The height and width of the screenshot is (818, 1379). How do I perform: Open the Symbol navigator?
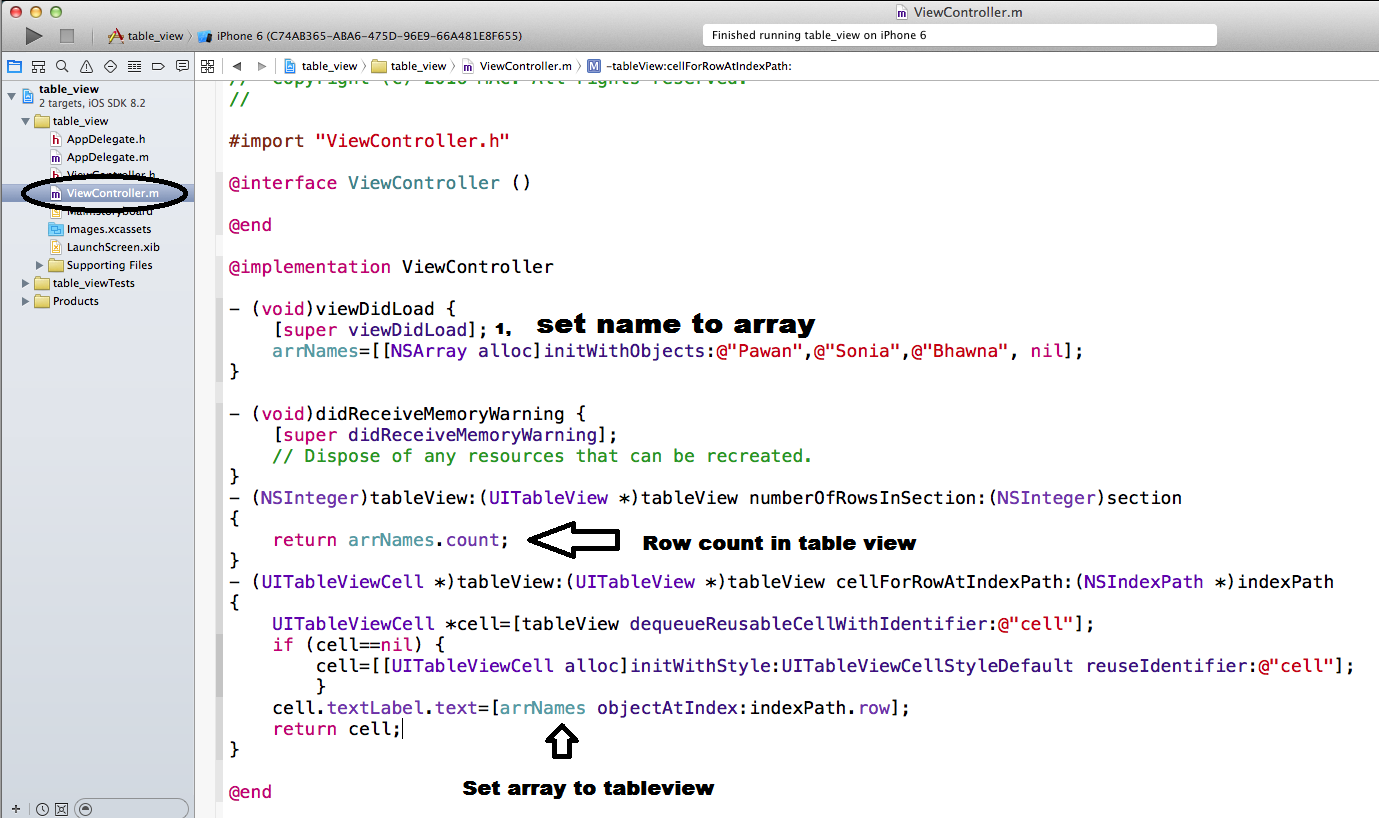point(38,66)
